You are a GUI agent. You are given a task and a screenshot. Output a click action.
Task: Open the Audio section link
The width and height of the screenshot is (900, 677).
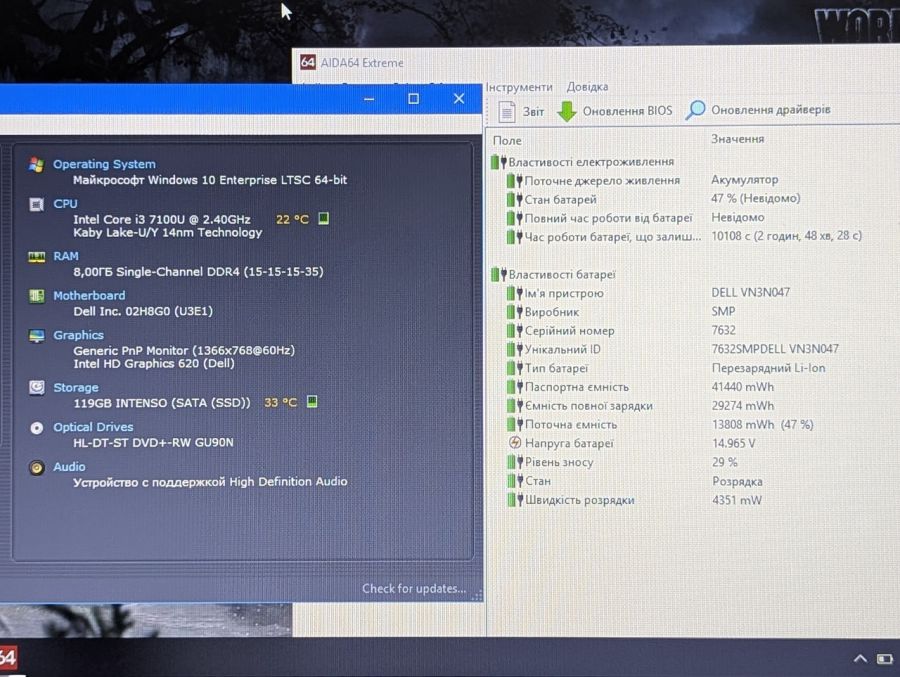coord(69,467)
